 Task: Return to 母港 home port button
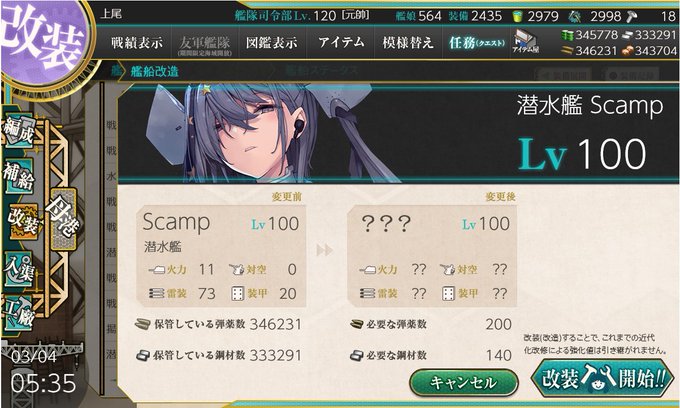[63, 219]
